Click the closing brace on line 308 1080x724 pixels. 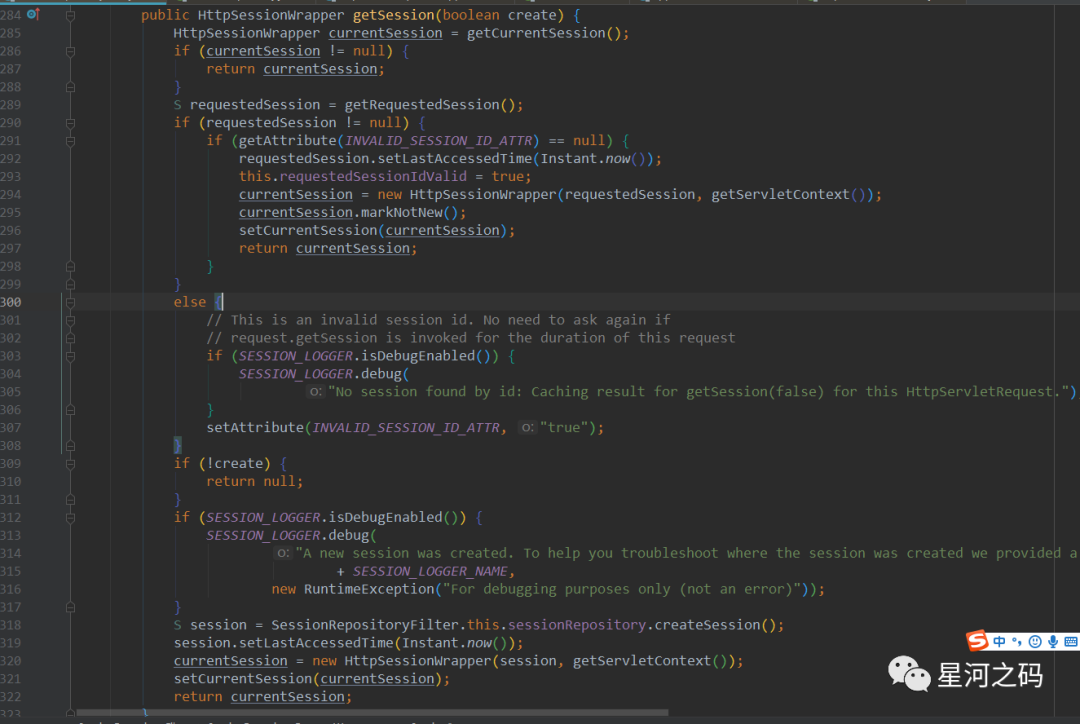178,445
